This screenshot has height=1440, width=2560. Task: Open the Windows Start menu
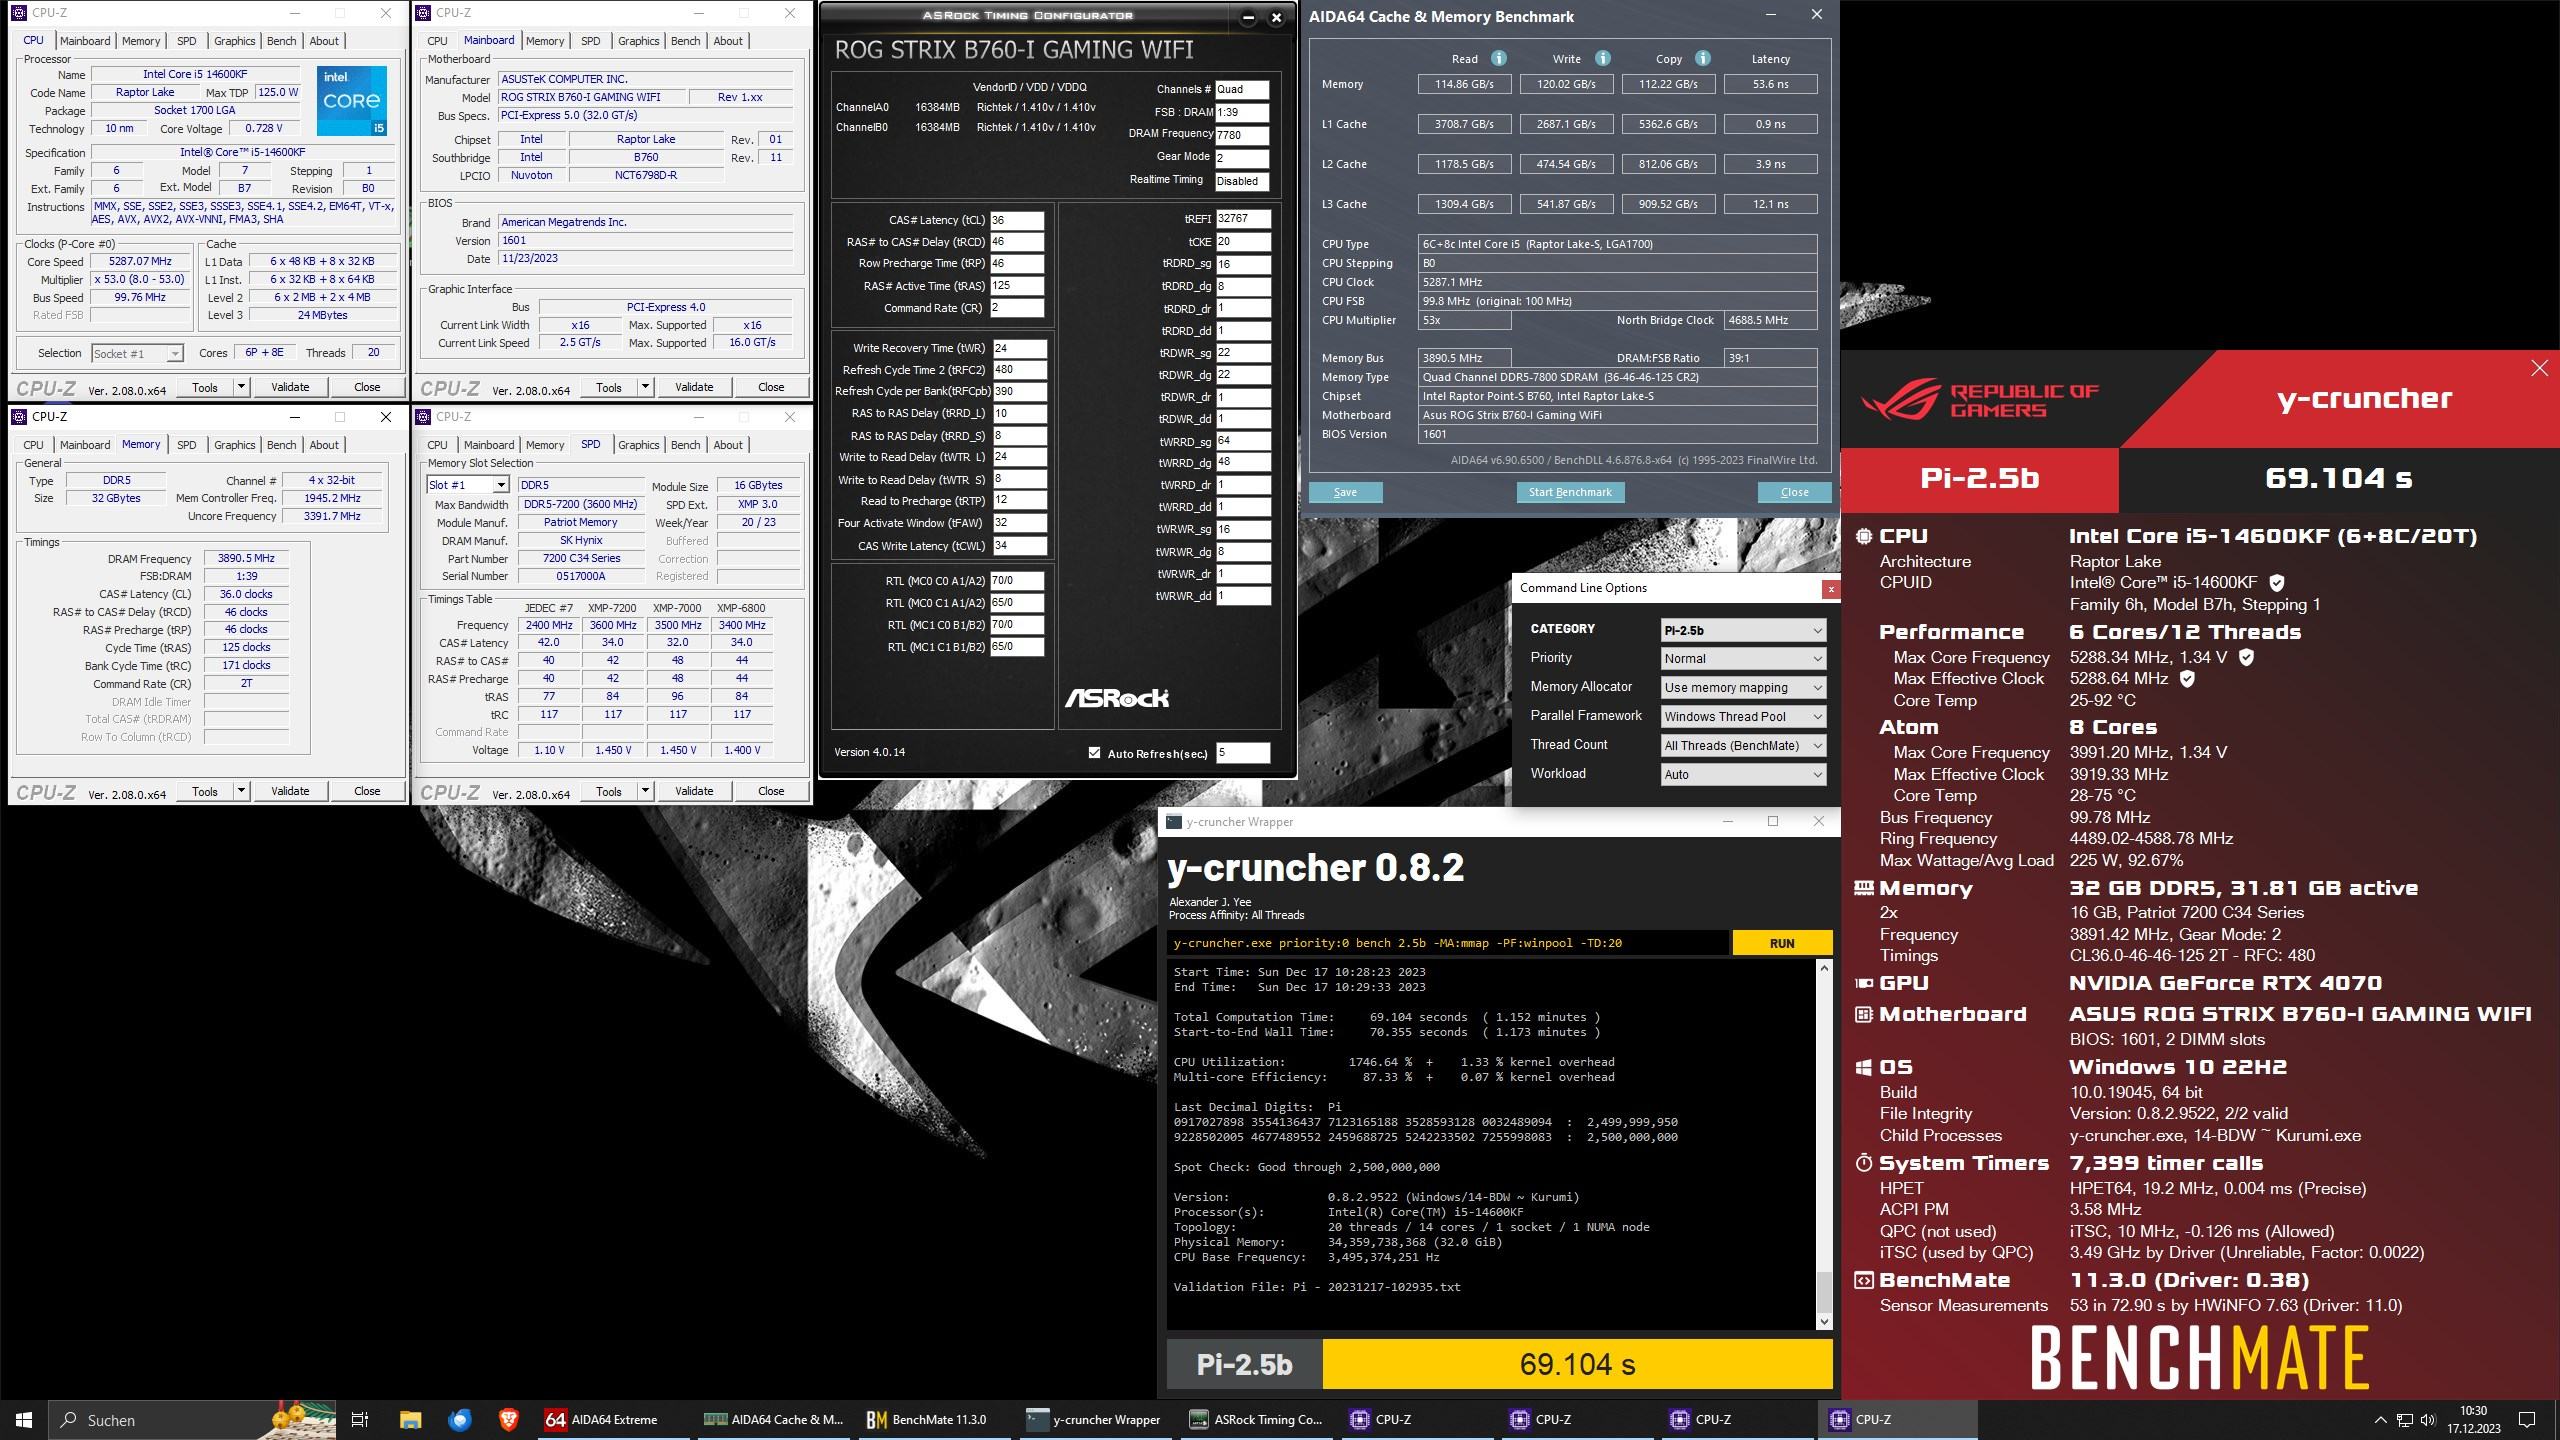[x=24, y=1419]
